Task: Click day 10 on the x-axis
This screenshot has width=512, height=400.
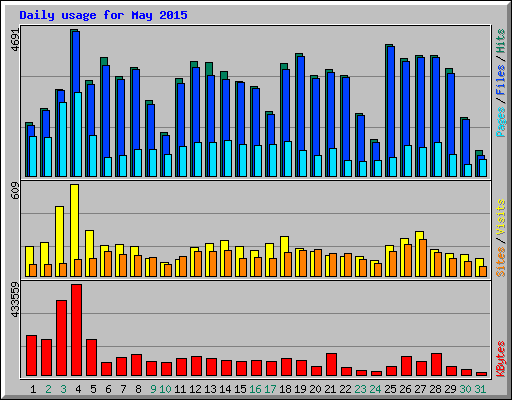Action: click(165, 389)
